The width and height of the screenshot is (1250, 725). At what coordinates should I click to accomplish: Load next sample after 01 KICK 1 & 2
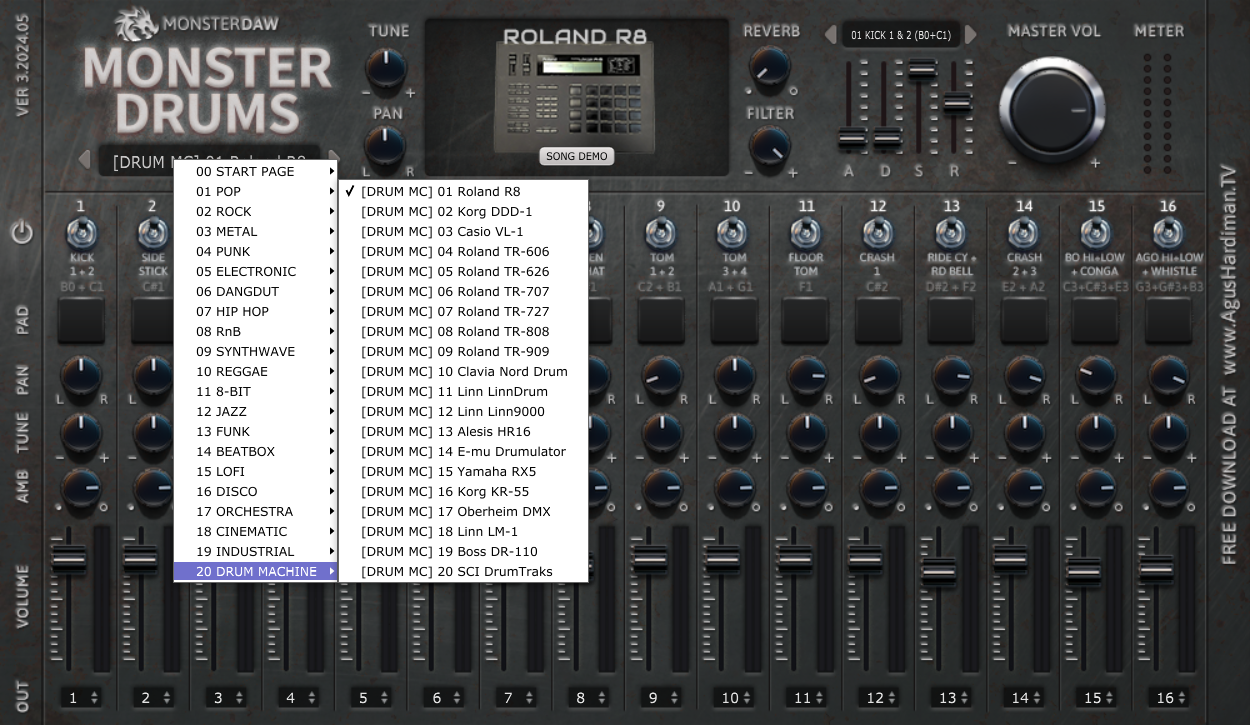tap(970, 35)
